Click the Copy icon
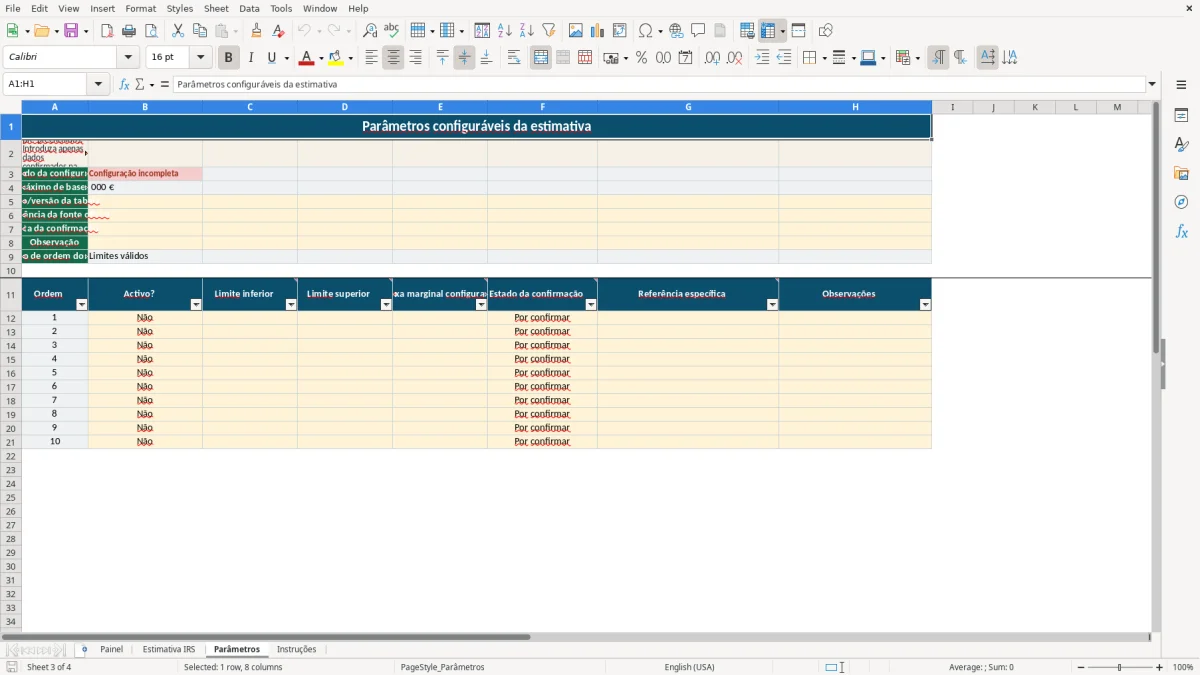The image size is (1200, 675). coord(200,31)
